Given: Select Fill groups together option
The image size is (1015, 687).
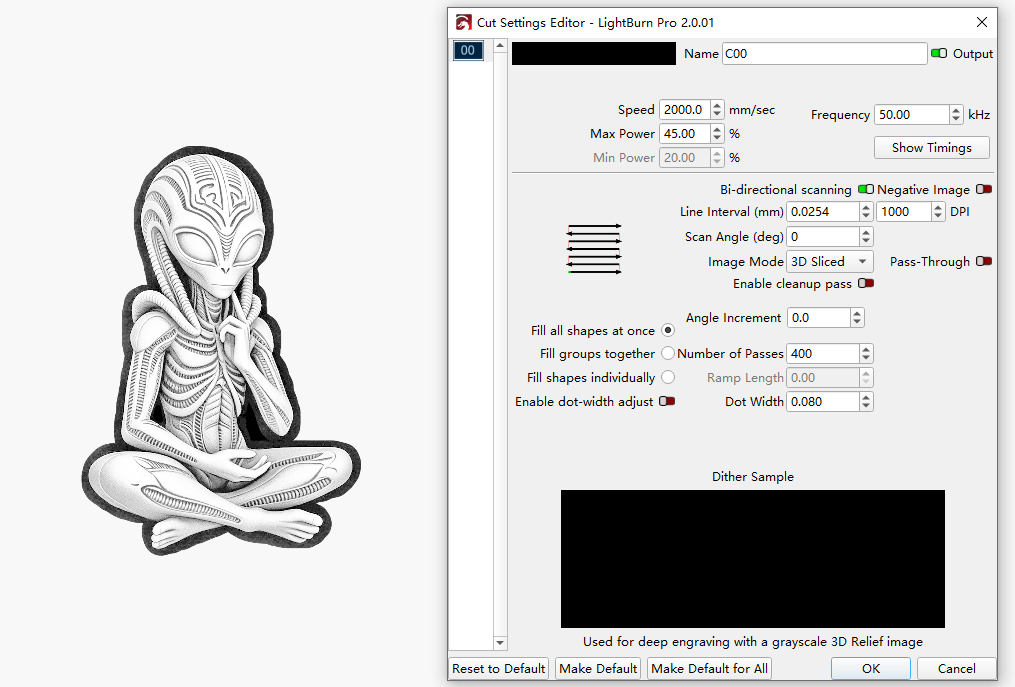Looking at the screenshot, I should point(668,354).
